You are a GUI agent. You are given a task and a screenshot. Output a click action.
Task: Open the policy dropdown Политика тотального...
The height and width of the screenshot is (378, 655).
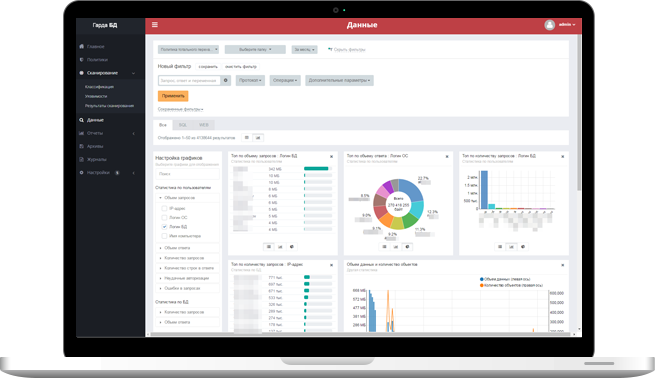[188, 49]
